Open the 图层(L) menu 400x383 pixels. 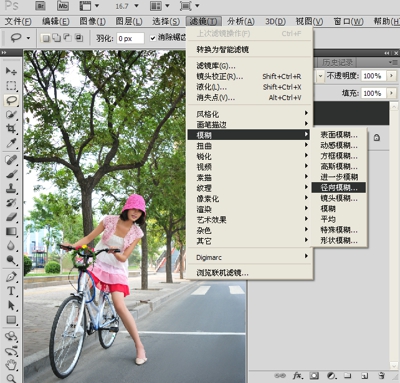(129, 22)
